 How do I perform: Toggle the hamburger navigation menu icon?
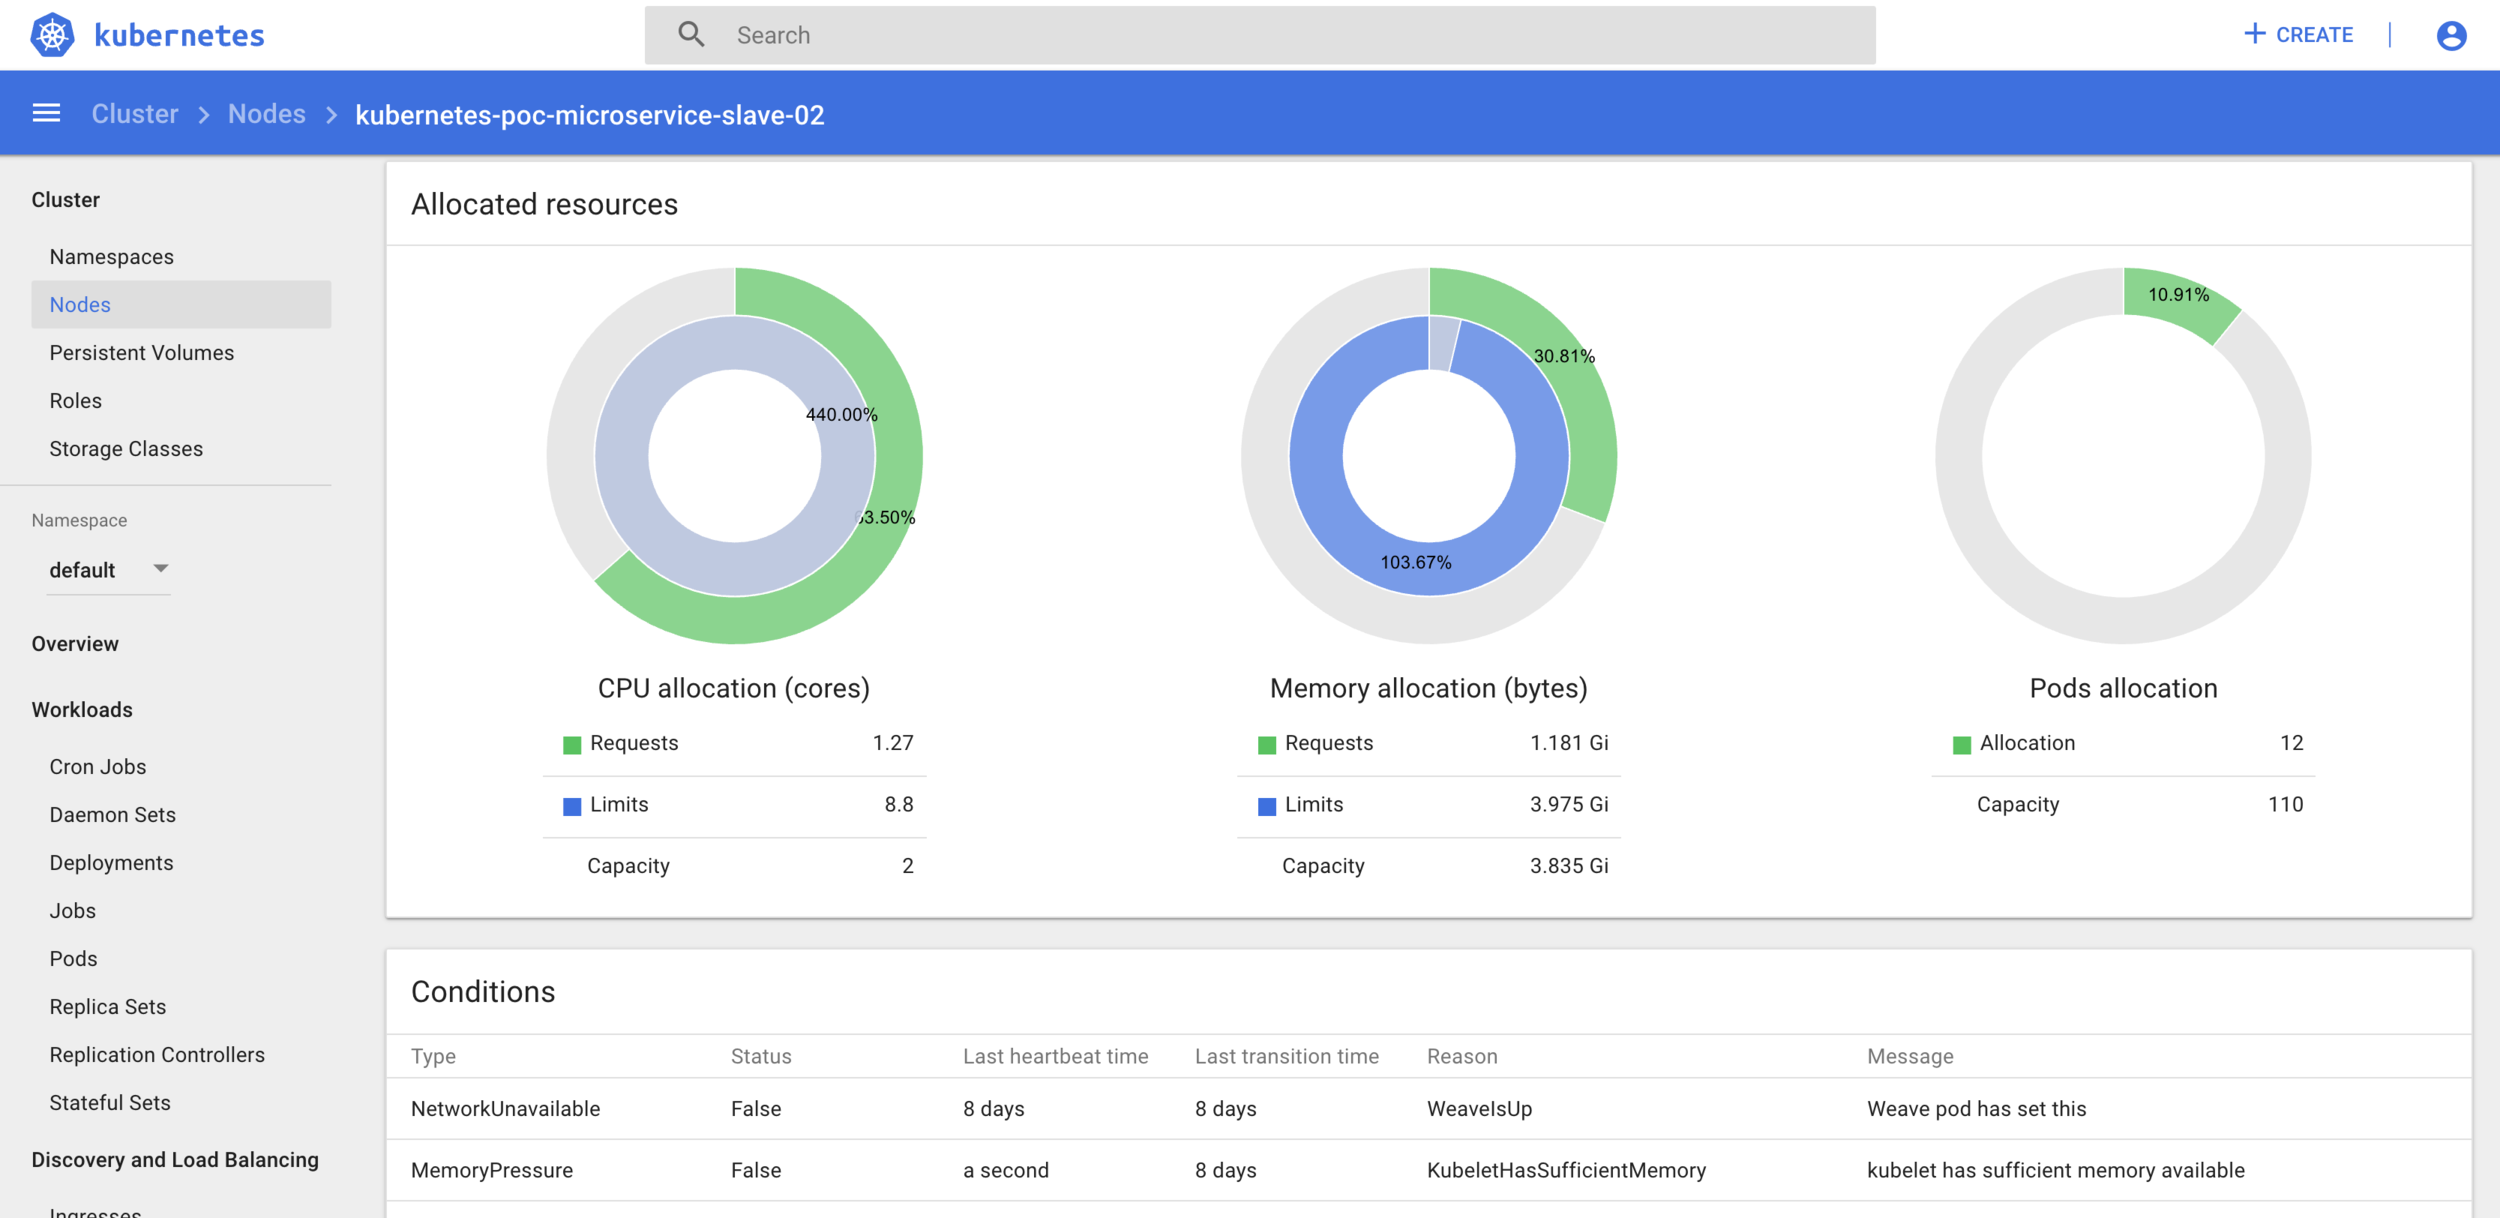point(46,114)
